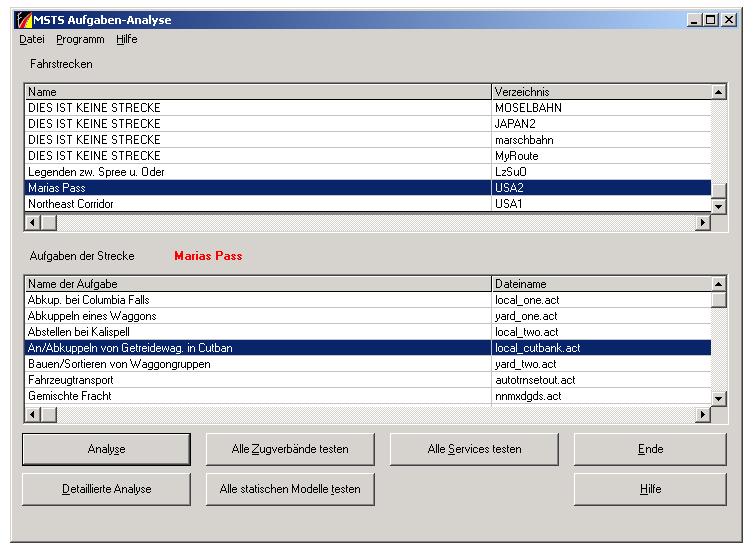This screenshot has height=554, width=754.
Task: Run Alle statischen Modelle testen
Action: pyautogui.click(x=290, y=489)
